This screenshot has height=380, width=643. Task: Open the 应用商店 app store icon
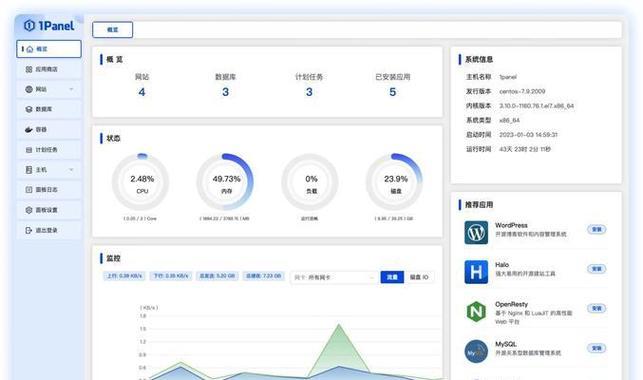pyautogui.click(x=29, y=69)
